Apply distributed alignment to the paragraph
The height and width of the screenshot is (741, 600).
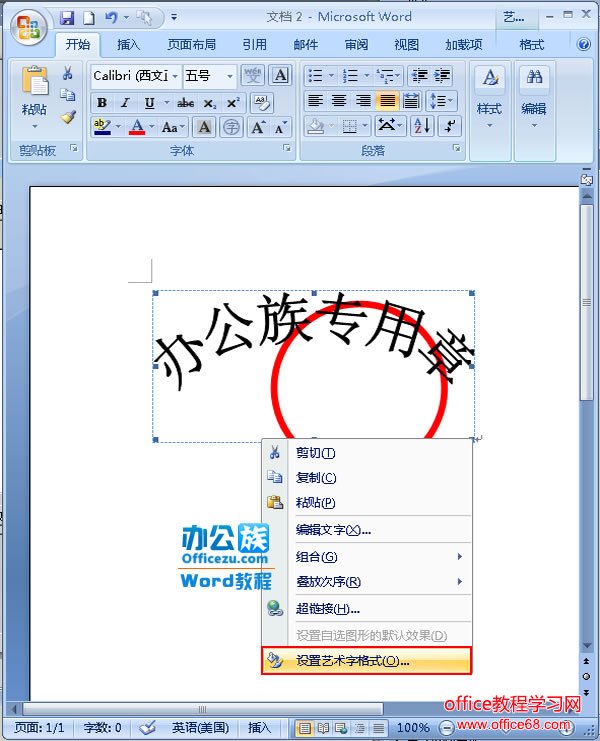click(411, 101)
